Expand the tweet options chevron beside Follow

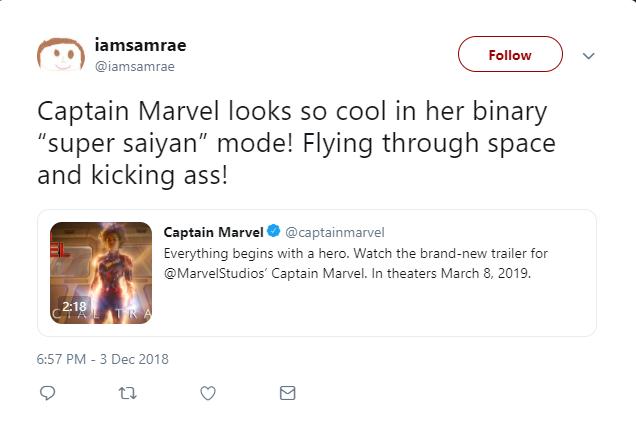click(588, 55)
